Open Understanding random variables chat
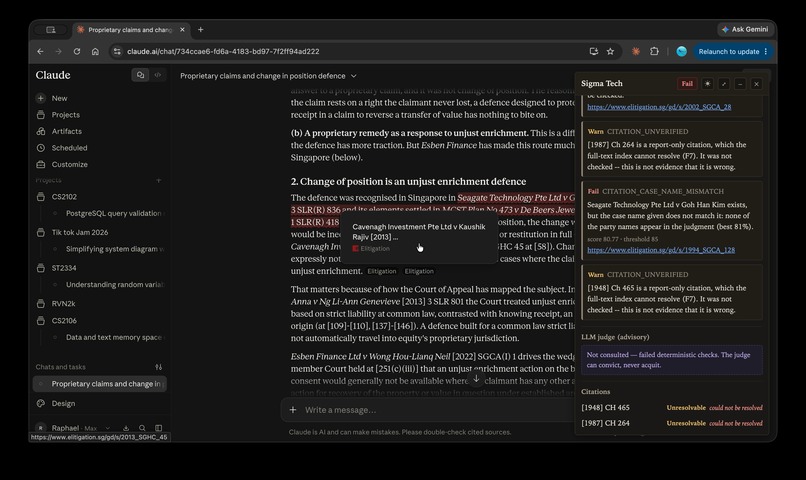This screenshot has width=806, height=480. [x=114, y=284]
